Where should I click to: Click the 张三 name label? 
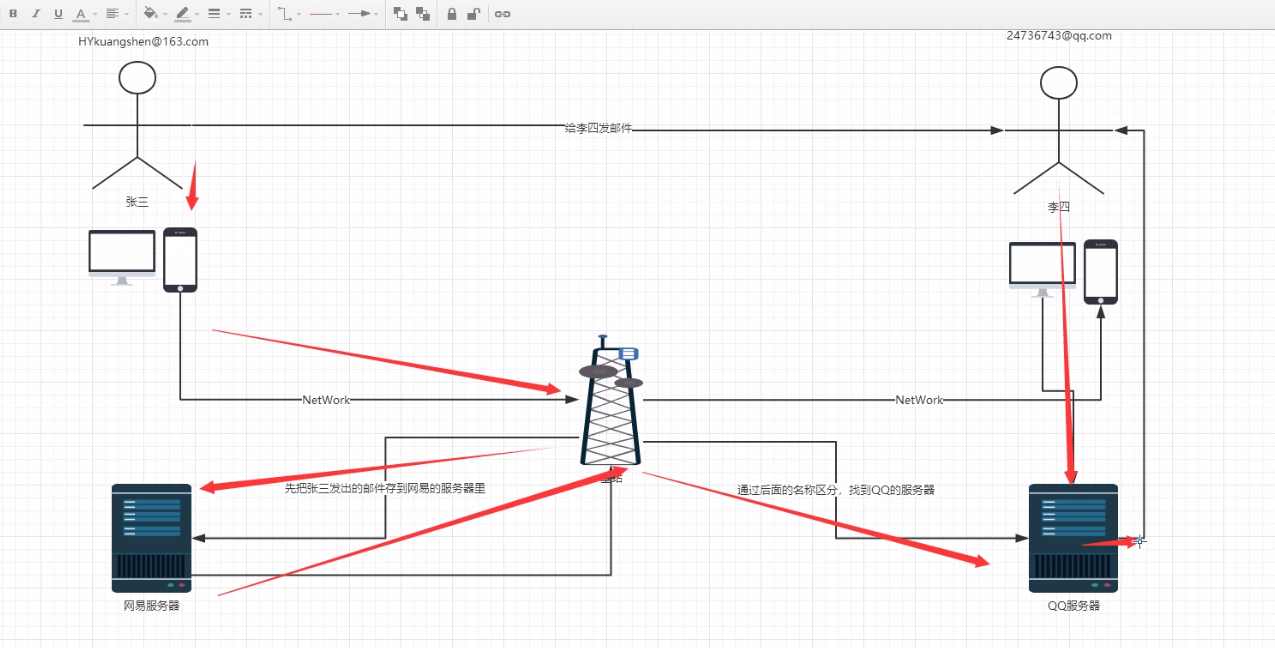point(137,202)
